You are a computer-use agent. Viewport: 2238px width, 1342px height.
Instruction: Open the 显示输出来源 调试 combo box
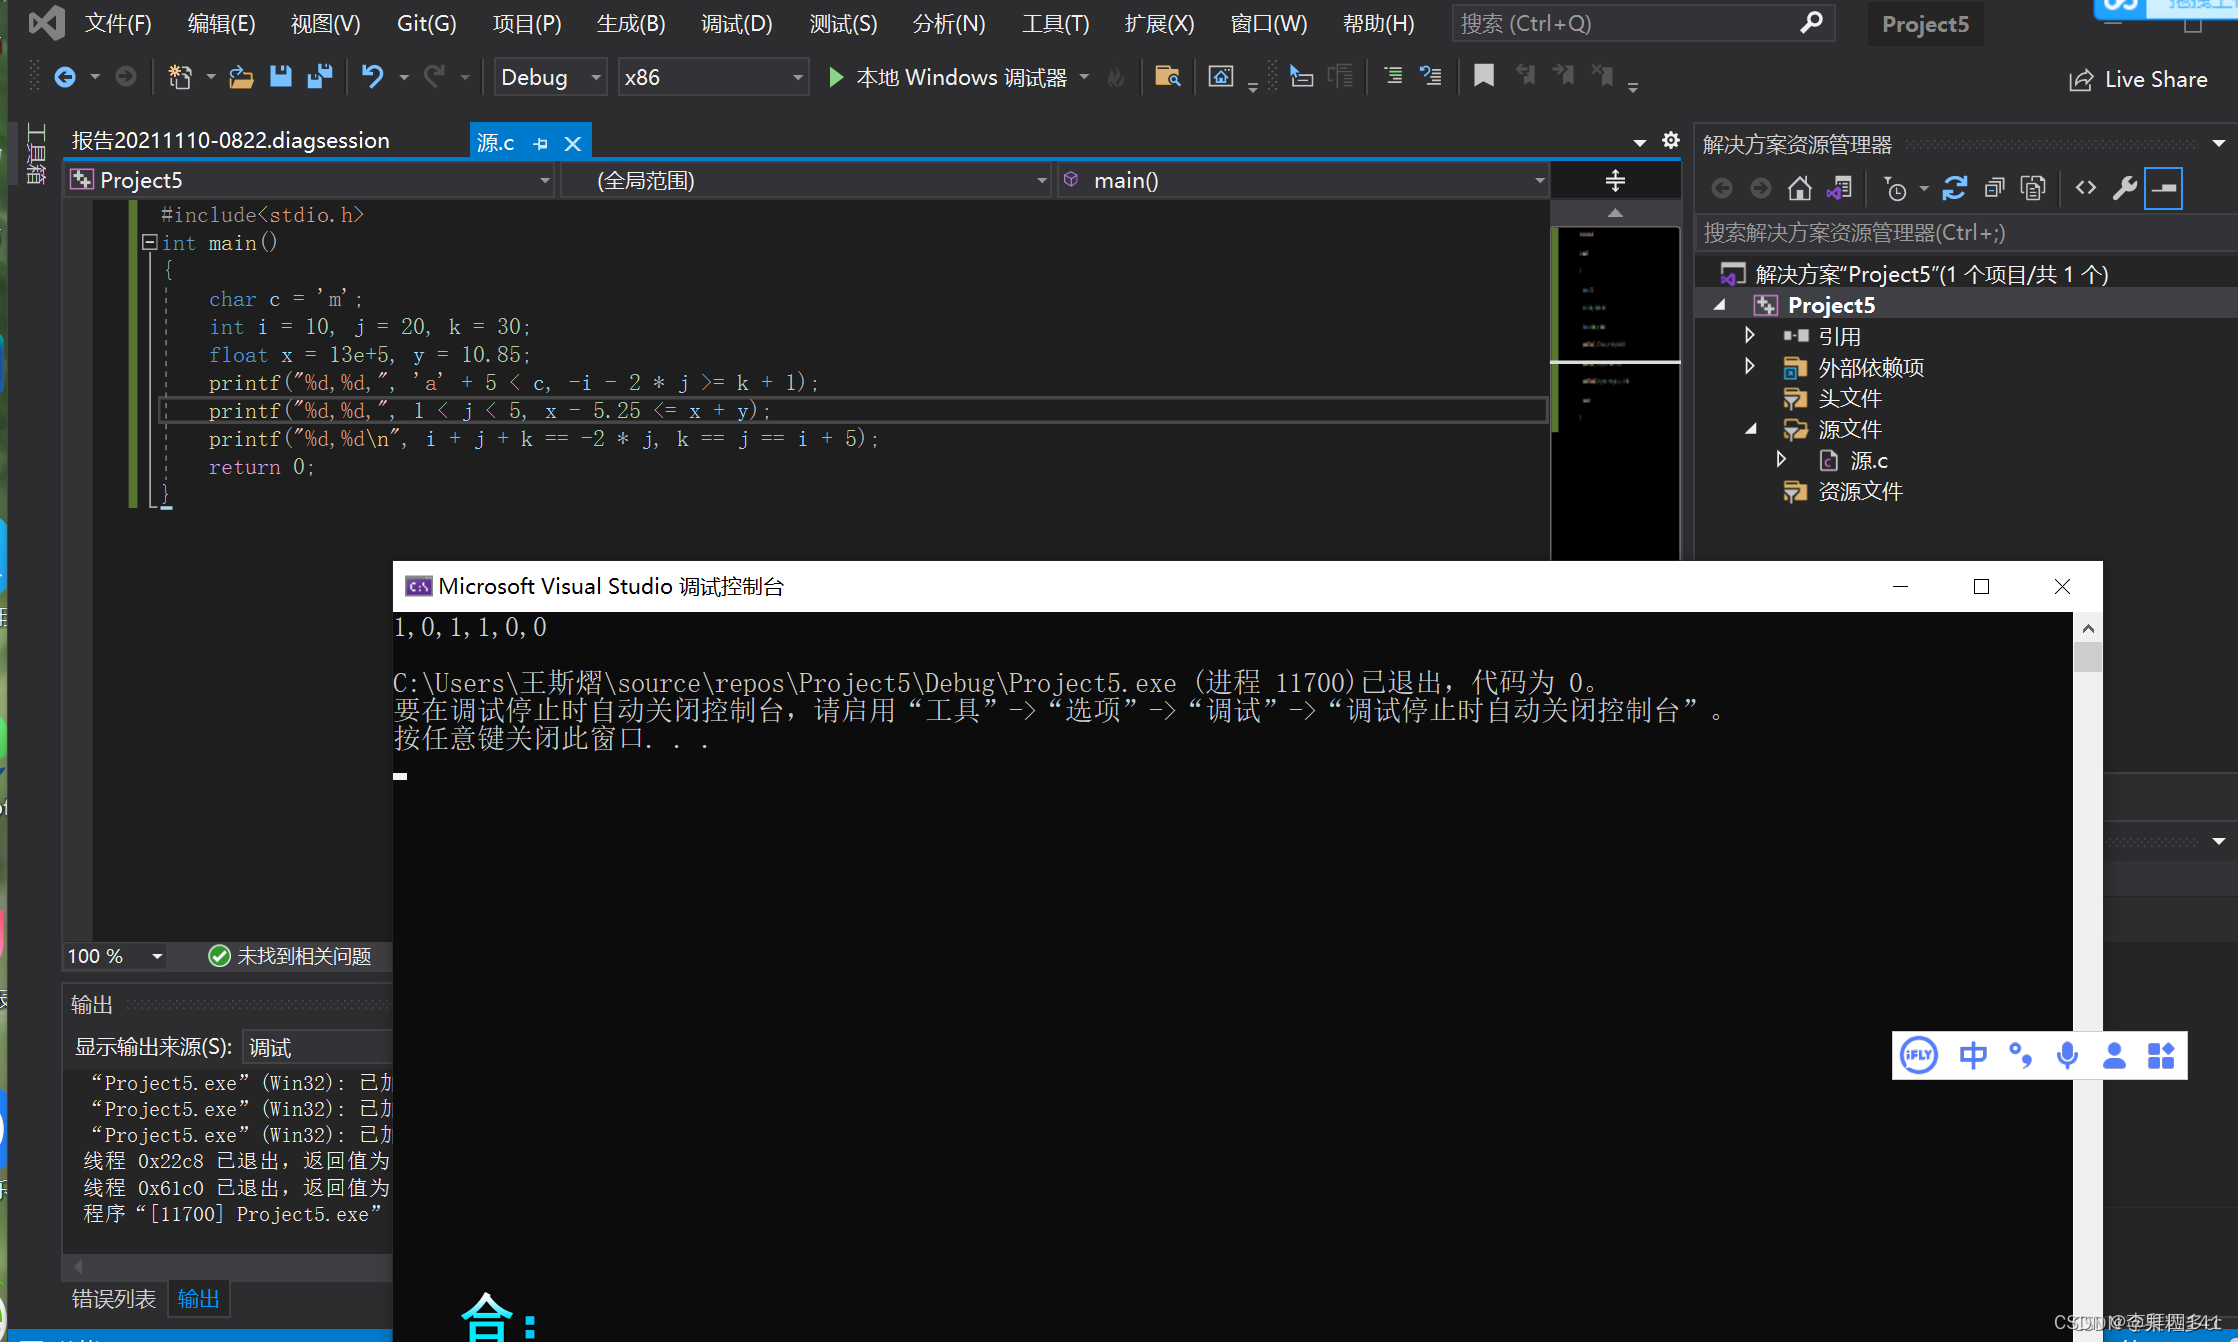[x=318, y=1047]
